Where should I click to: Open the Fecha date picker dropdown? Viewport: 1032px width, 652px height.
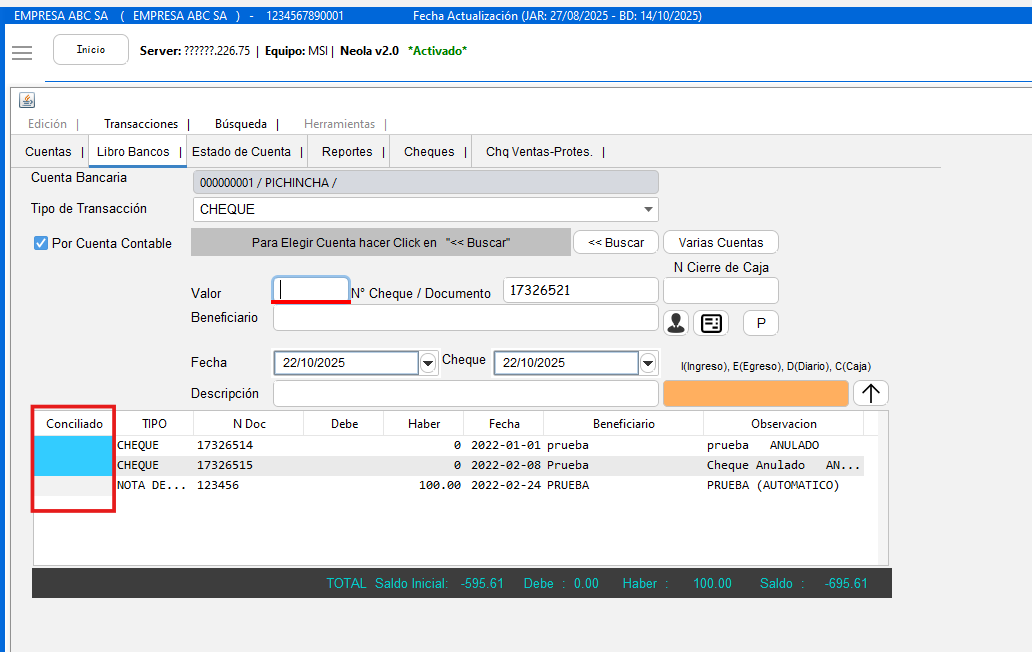click(429, 363)
